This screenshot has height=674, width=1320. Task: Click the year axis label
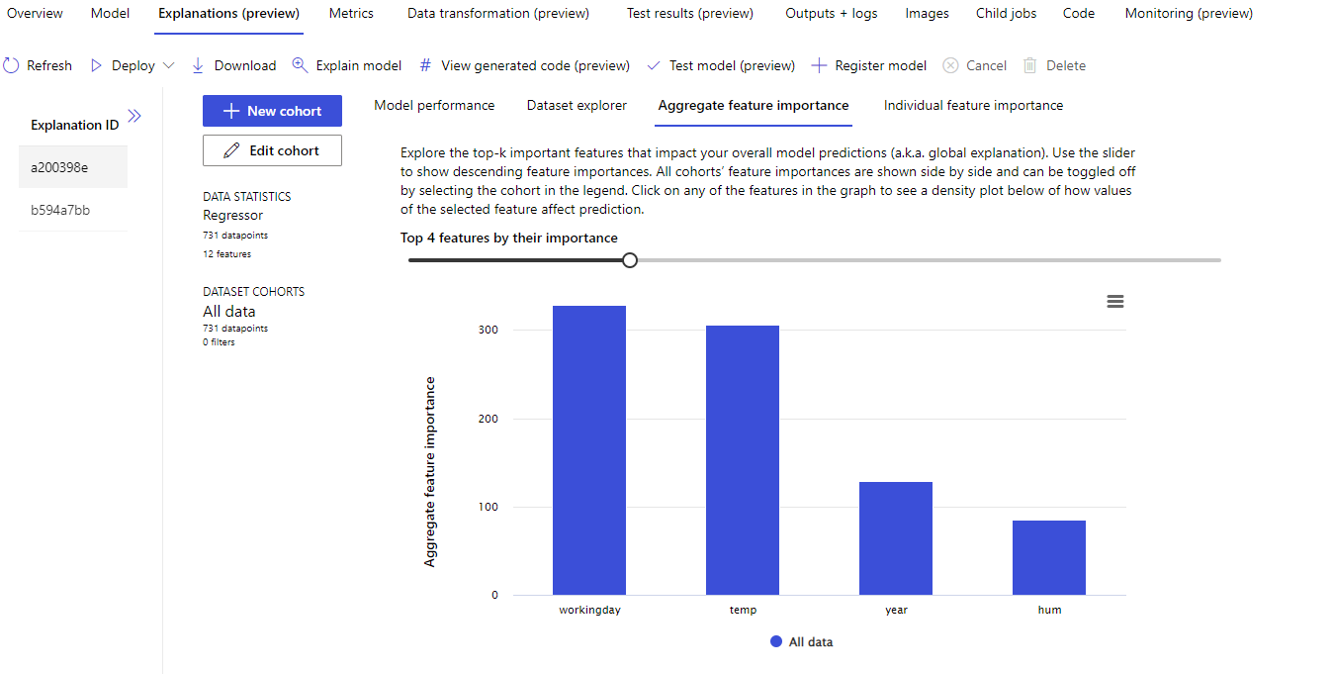pyautogui.click(x=896, y=610)
